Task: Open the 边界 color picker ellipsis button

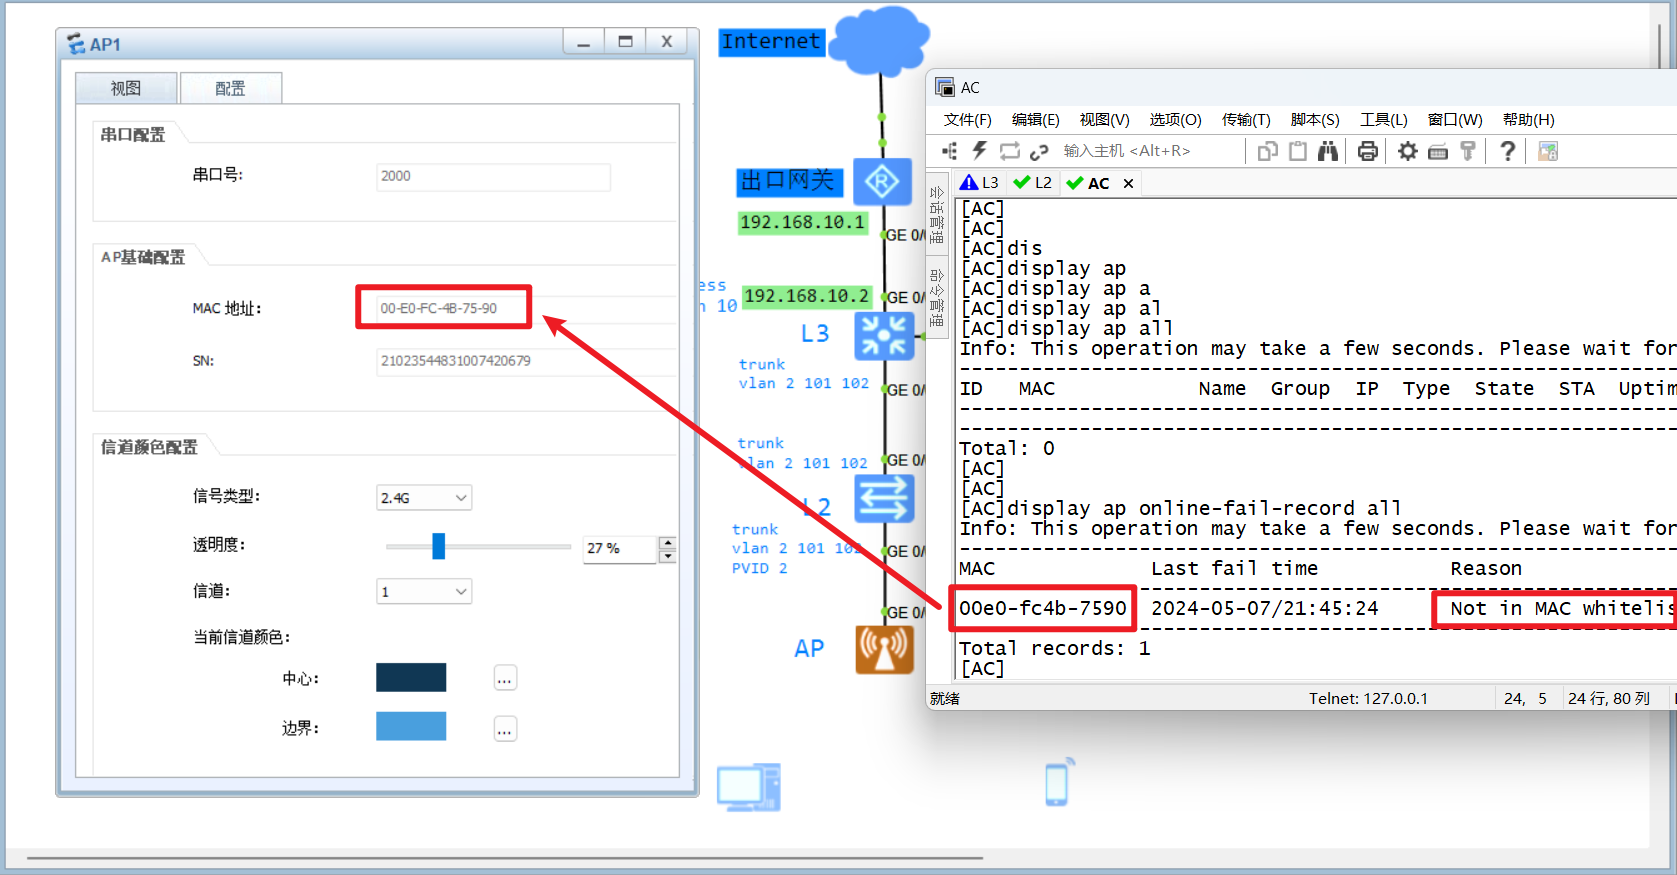Action: click(505, 729)
